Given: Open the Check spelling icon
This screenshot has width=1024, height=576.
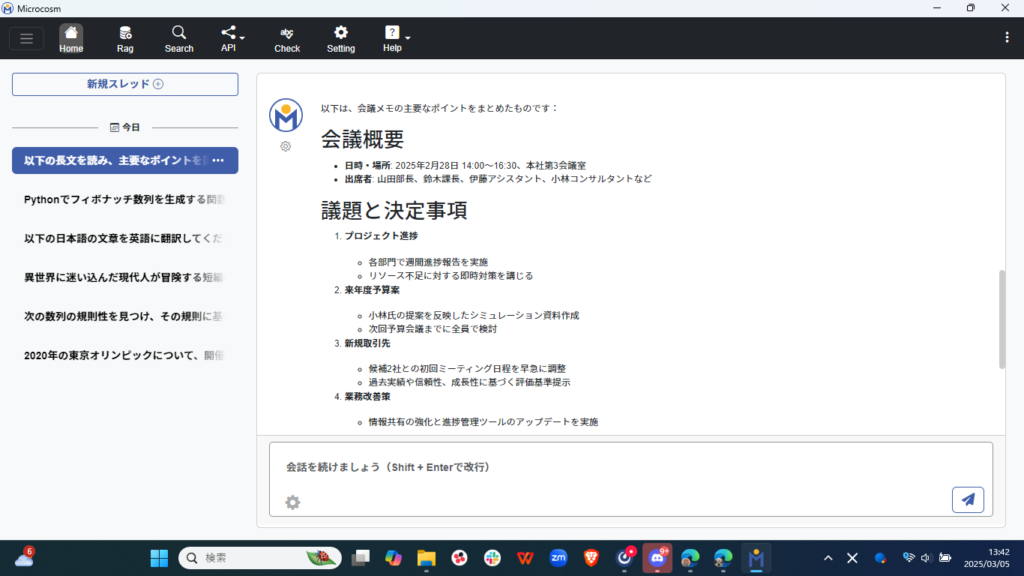Looking at the screenshot, I should tap(287, 38).
